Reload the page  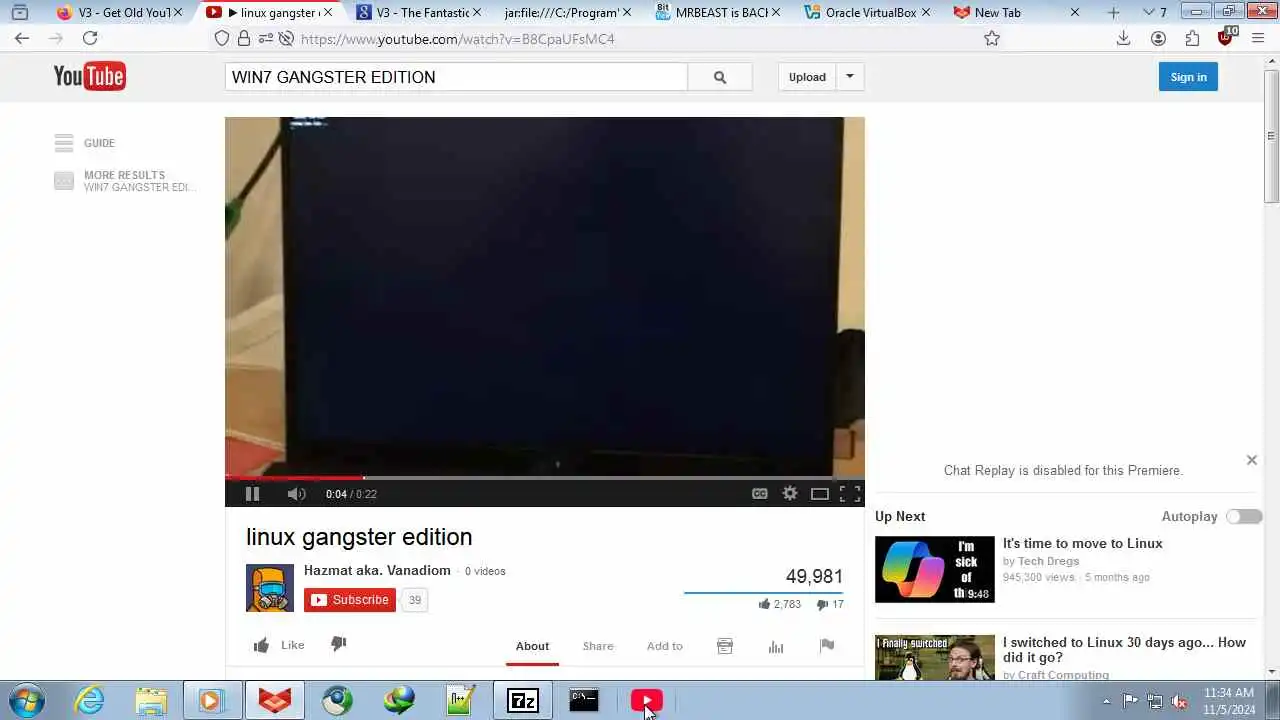tap(90, 38)
